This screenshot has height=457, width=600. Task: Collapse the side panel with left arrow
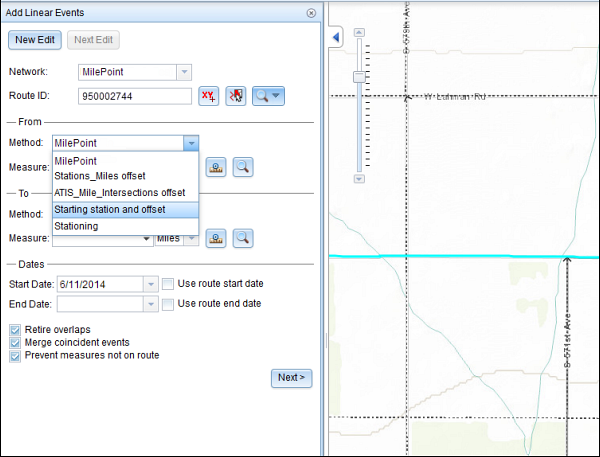coord(336,37)
